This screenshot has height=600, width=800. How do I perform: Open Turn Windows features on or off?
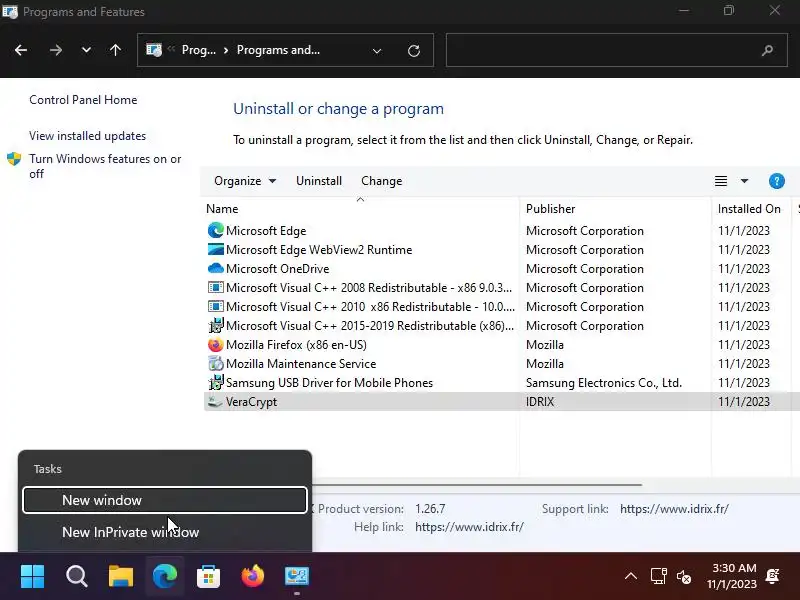coord(105,166)
